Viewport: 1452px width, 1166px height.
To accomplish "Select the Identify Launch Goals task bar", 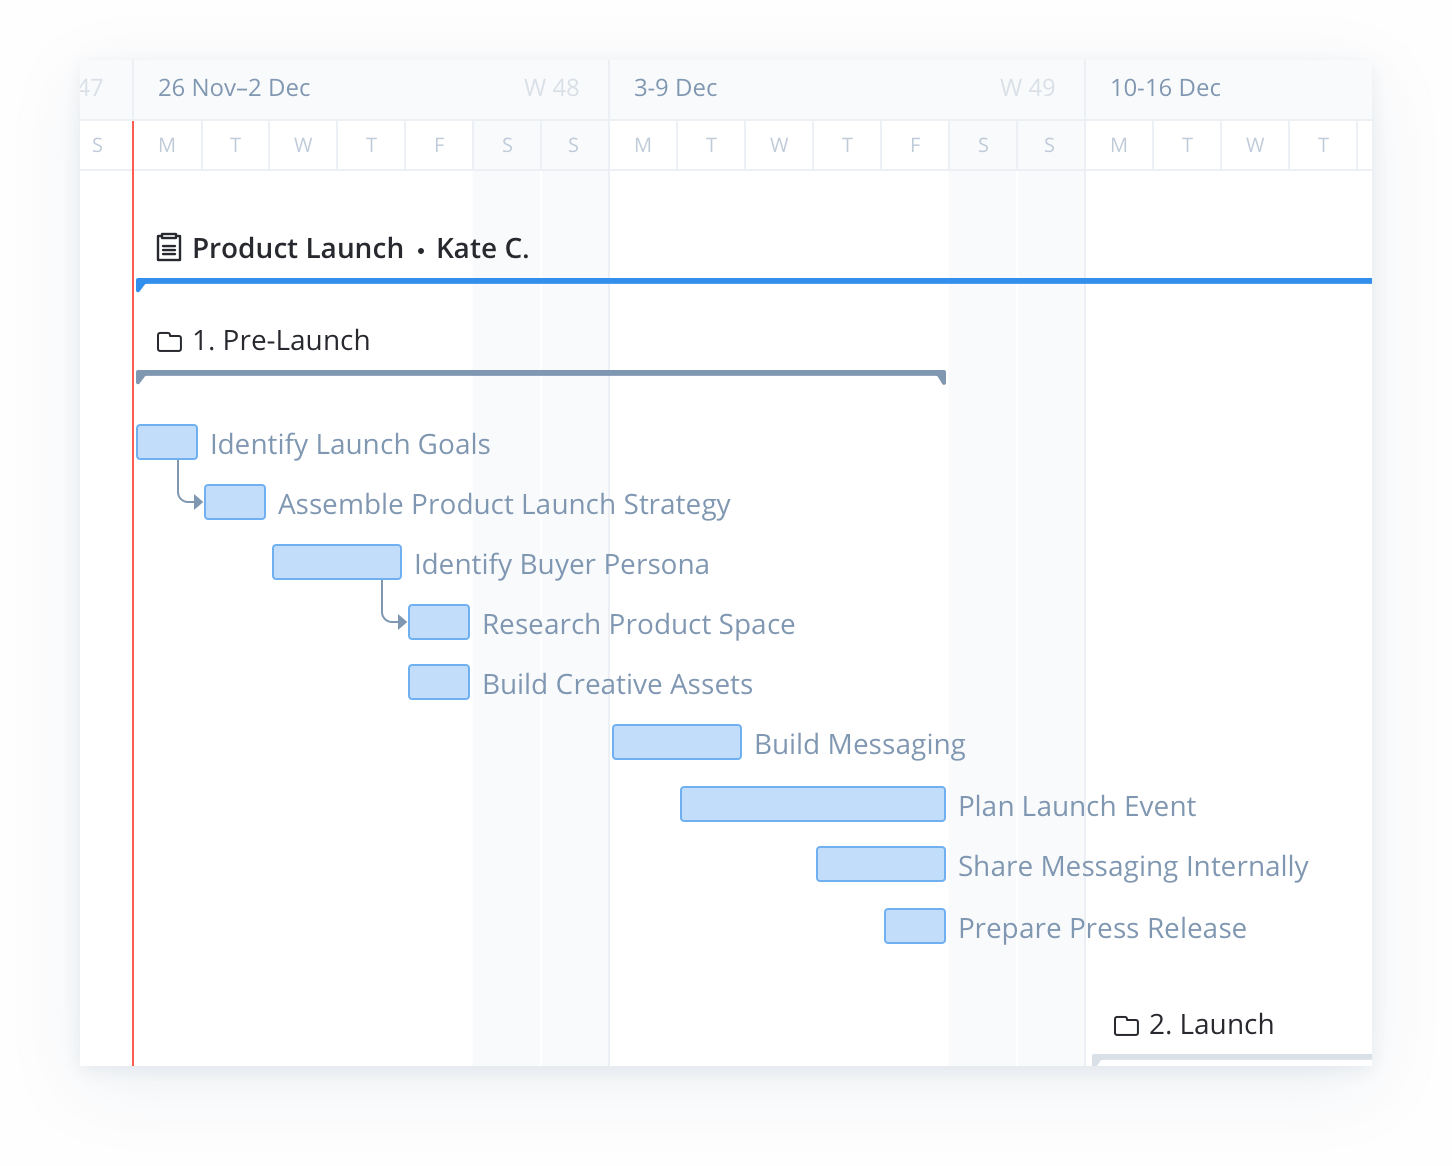I will [x=167, y=442].
